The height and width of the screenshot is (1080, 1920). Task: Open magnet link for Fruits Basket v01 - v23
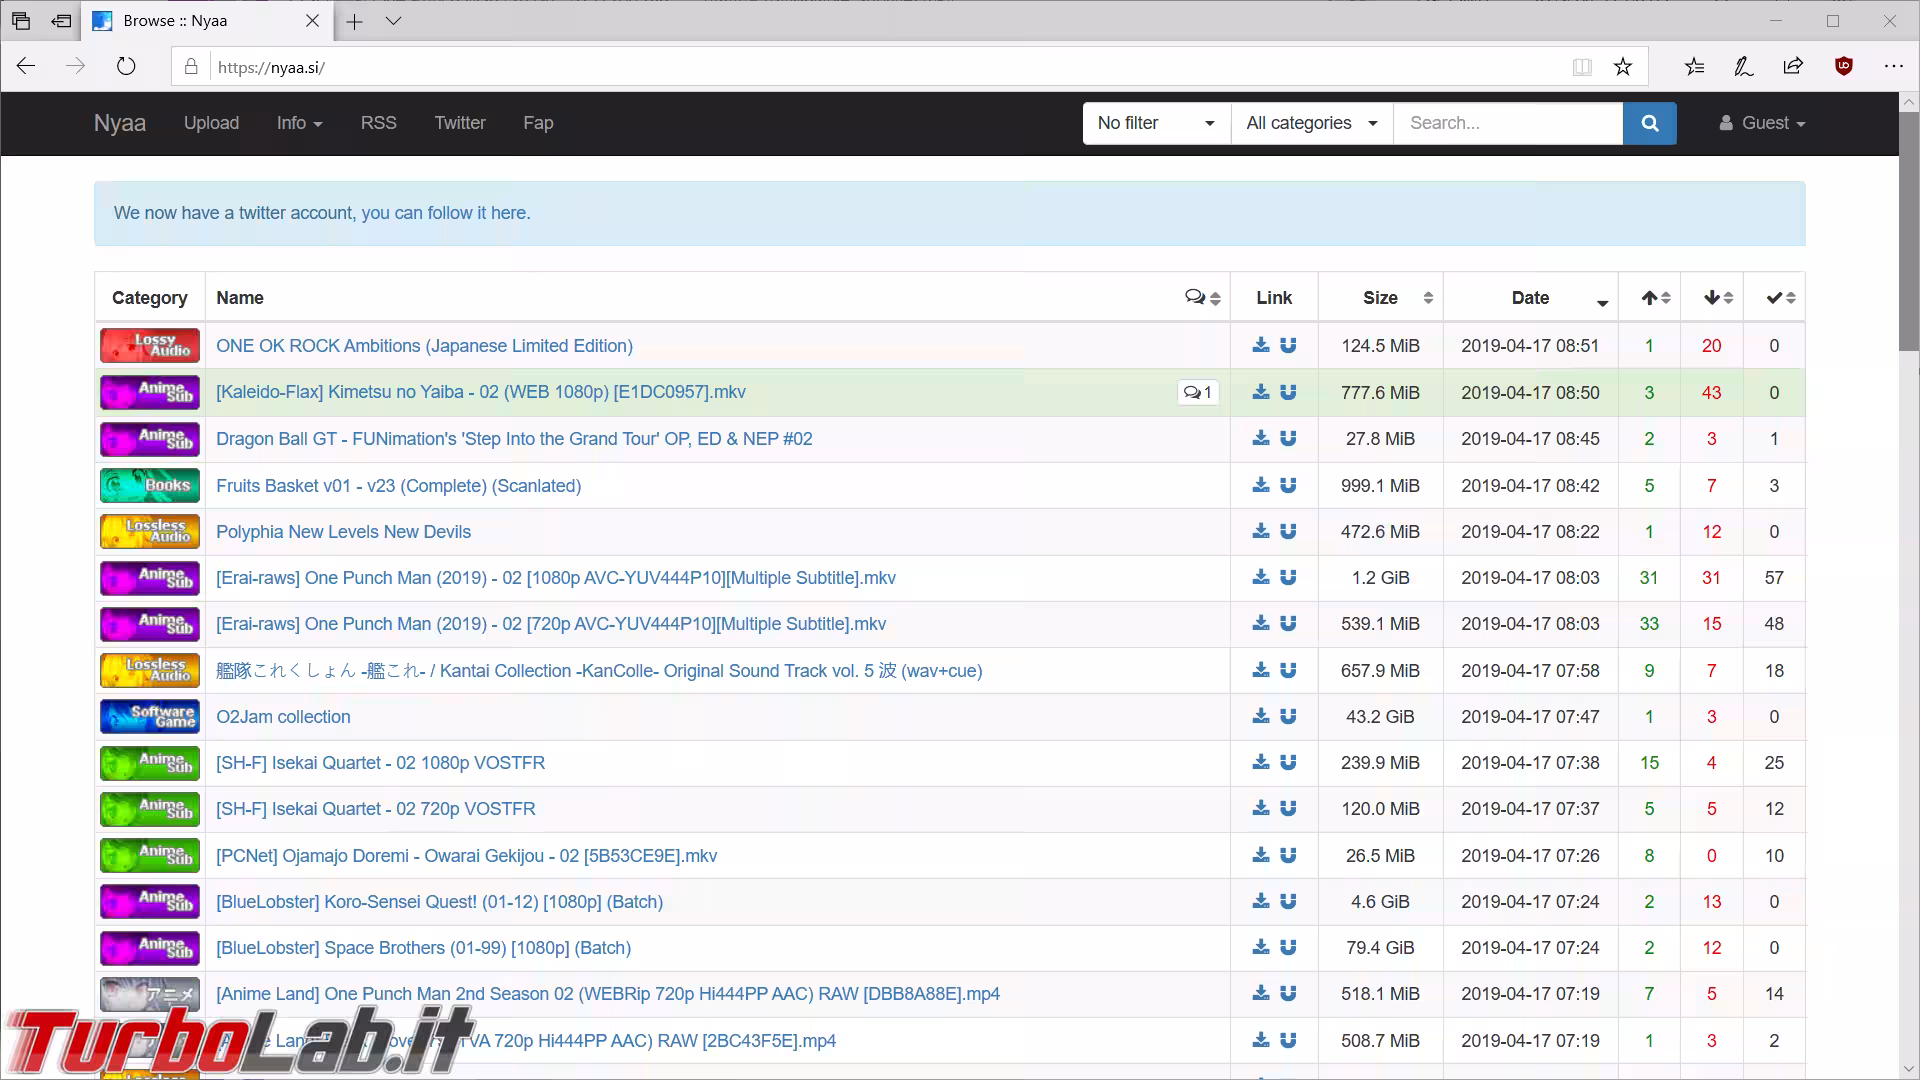pos(1288,485)
